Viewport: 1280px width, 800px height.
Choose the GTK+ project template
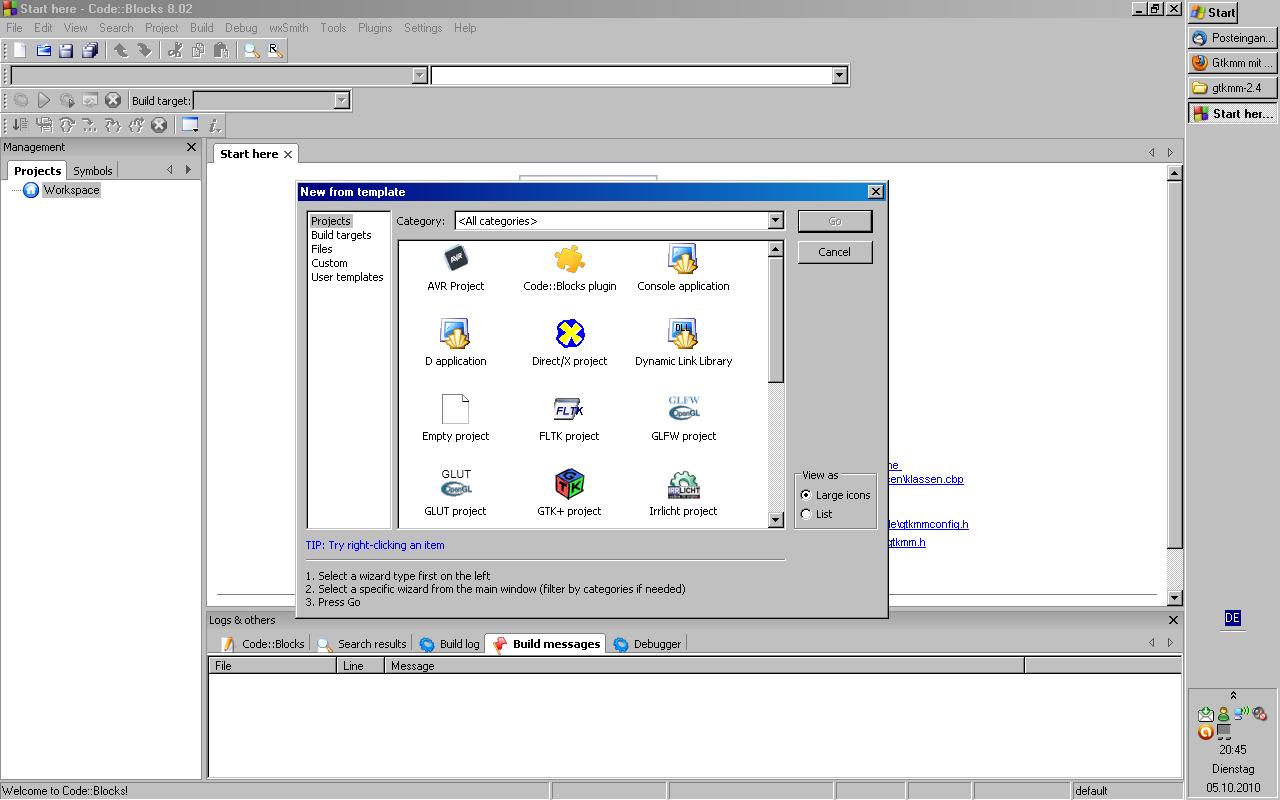[569, 485]
